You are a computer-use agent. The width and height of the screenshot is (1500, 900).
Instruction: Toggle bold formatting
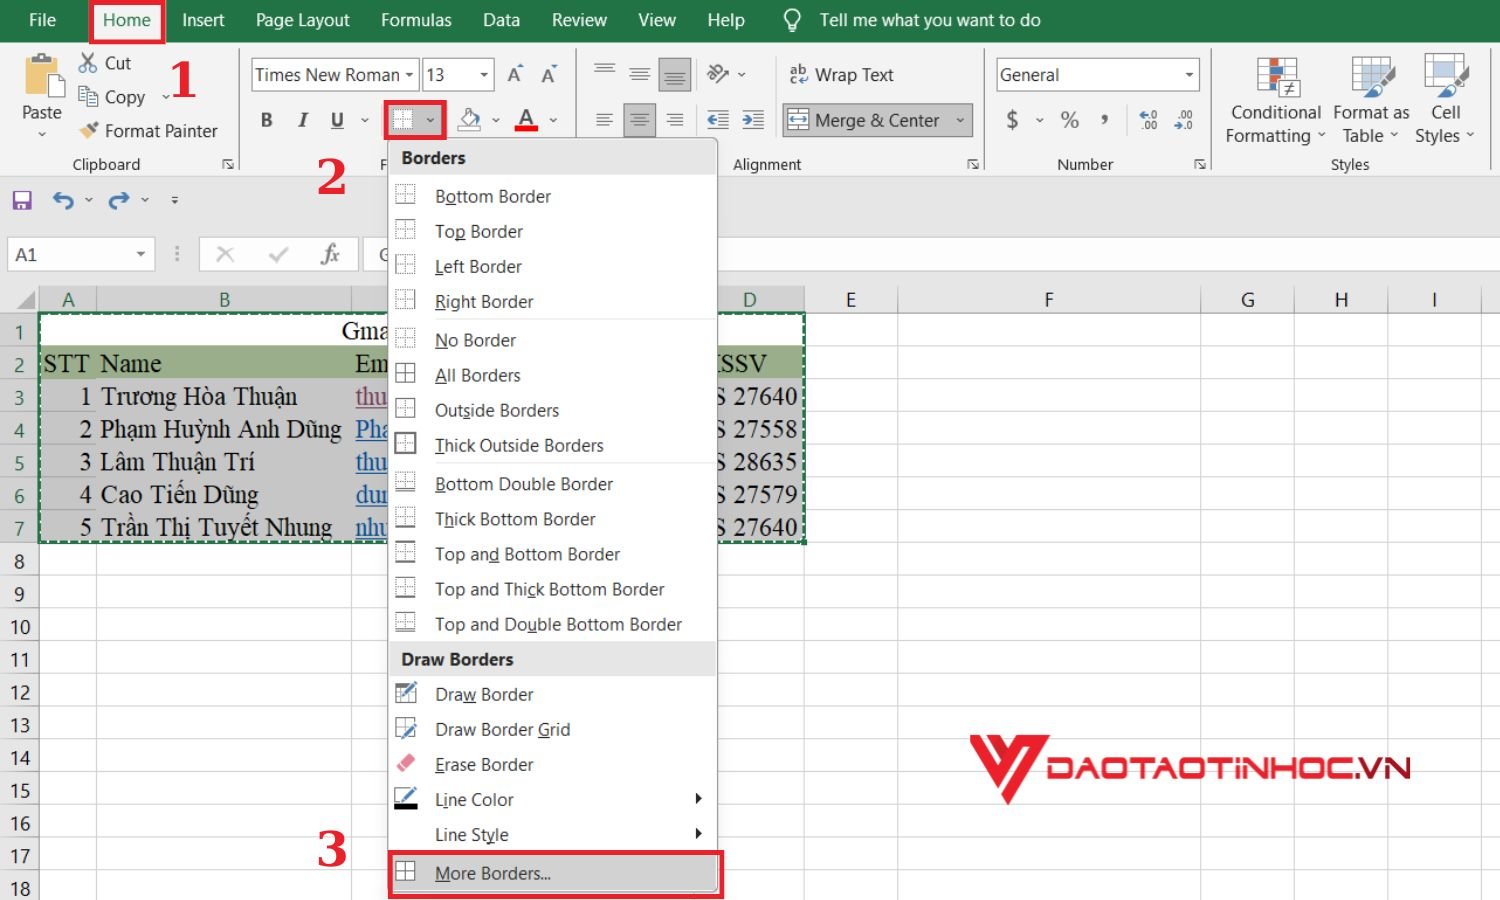click(266, 119)
